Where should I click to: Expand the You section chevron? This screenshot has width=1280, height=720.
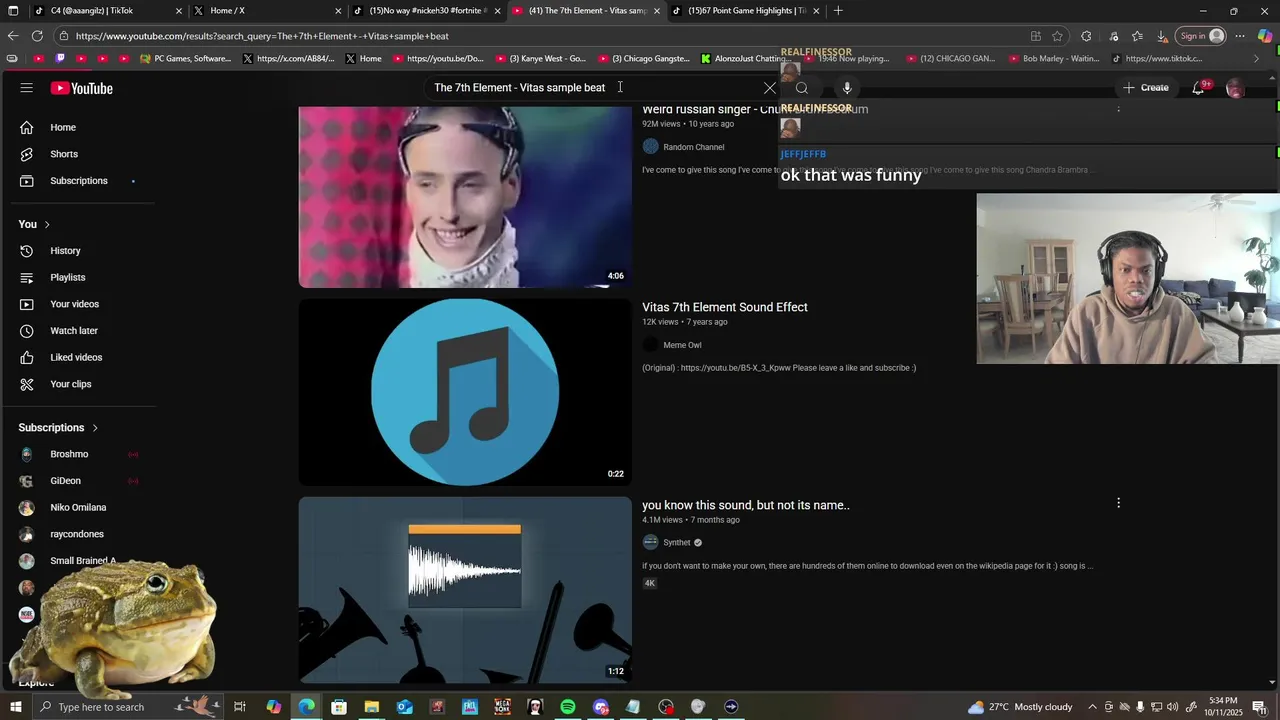tap(47, 224)
